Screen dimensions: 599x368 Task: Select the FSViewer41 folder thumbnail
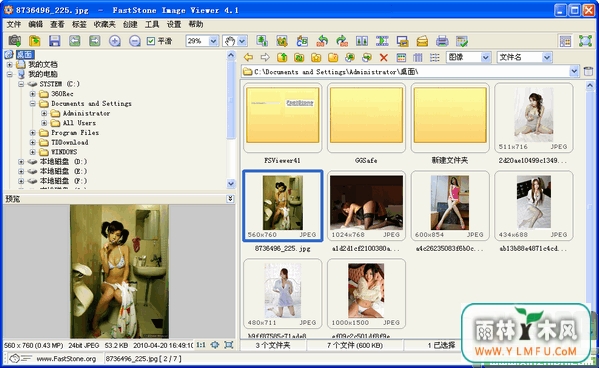pyautogui.click(x=282, y=118)
